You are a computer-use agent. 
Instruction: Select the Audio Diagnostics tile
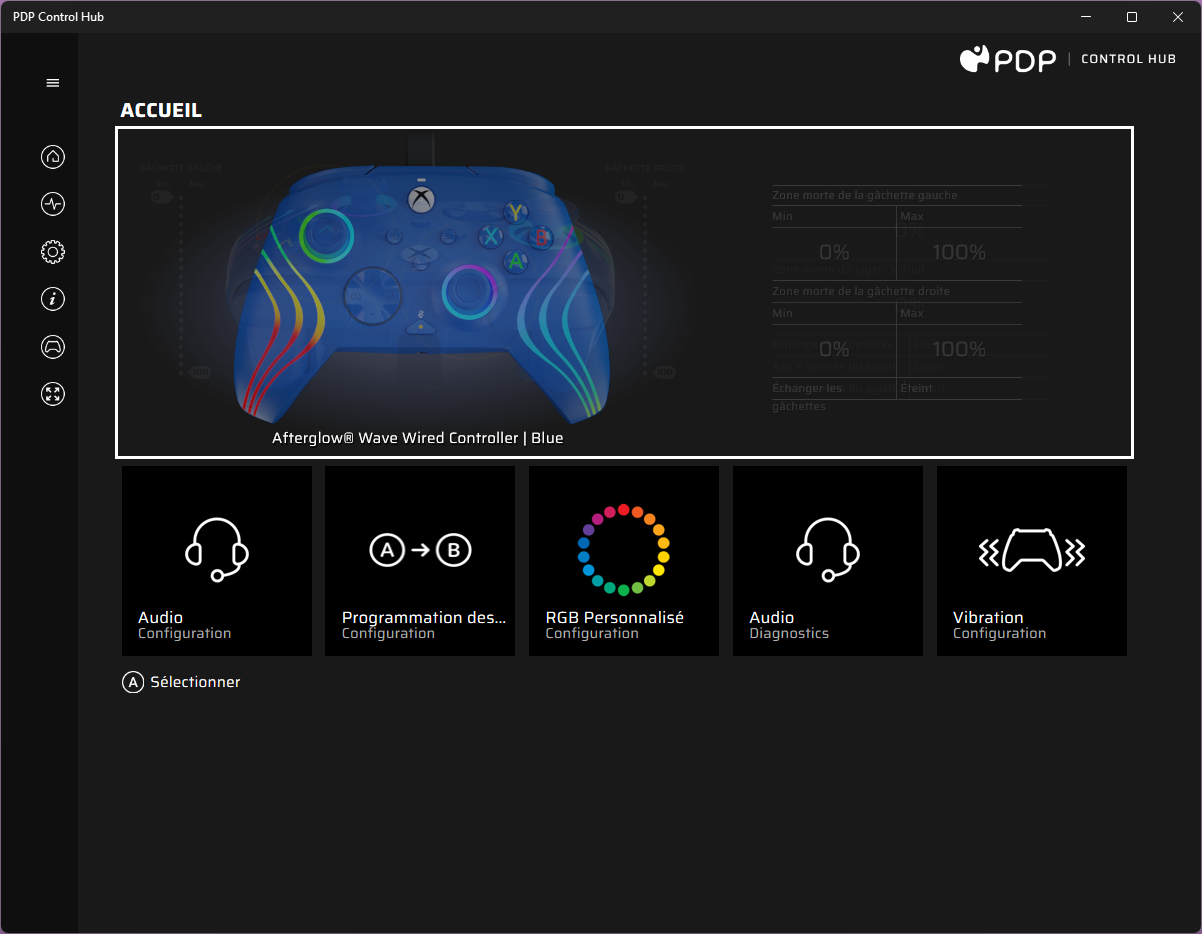click(x=827, y=560)
